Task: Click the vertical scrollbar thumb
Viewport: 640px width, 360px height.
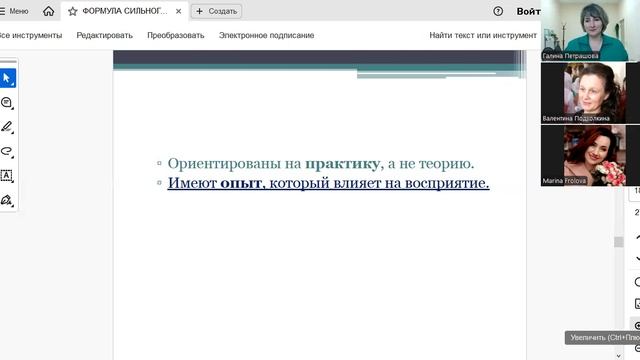Action: pos(619,242)
